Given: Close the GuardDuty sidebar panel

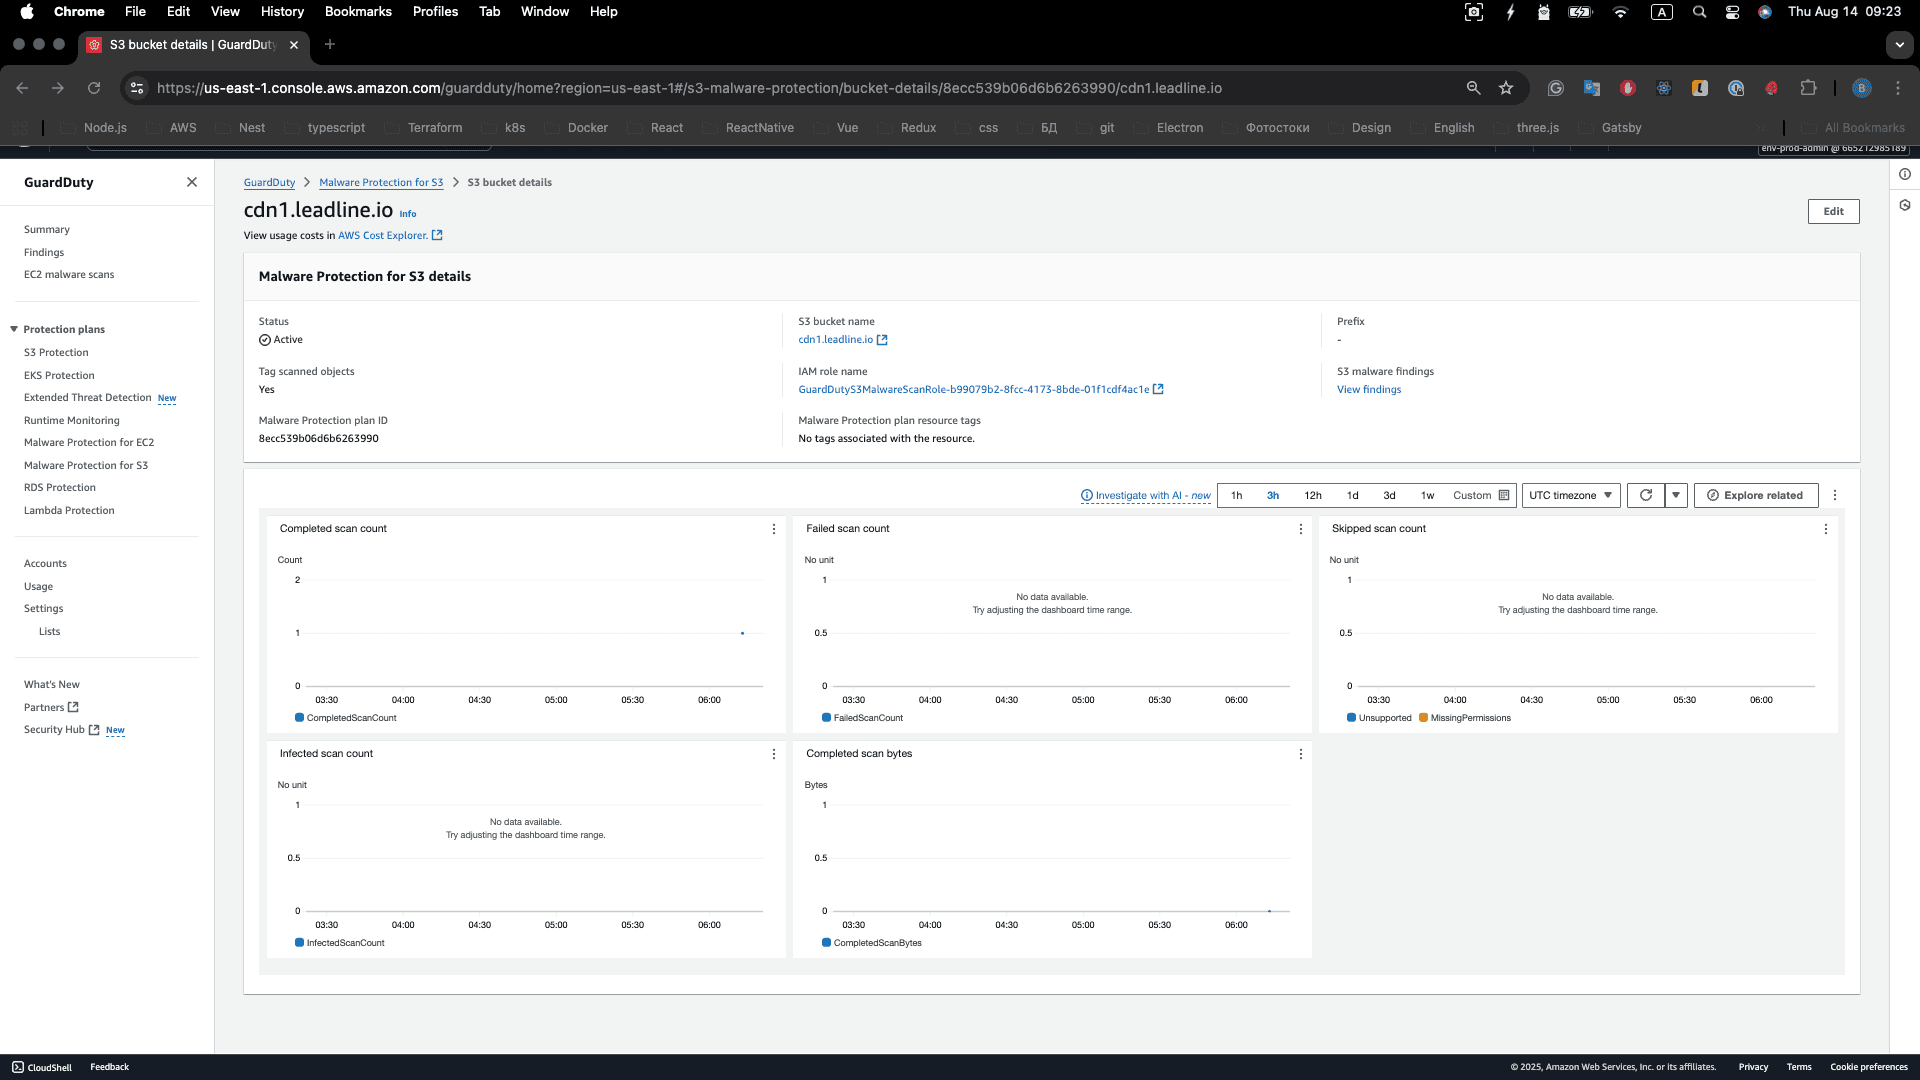Looking at the screenshot, I should coord(192,182).
